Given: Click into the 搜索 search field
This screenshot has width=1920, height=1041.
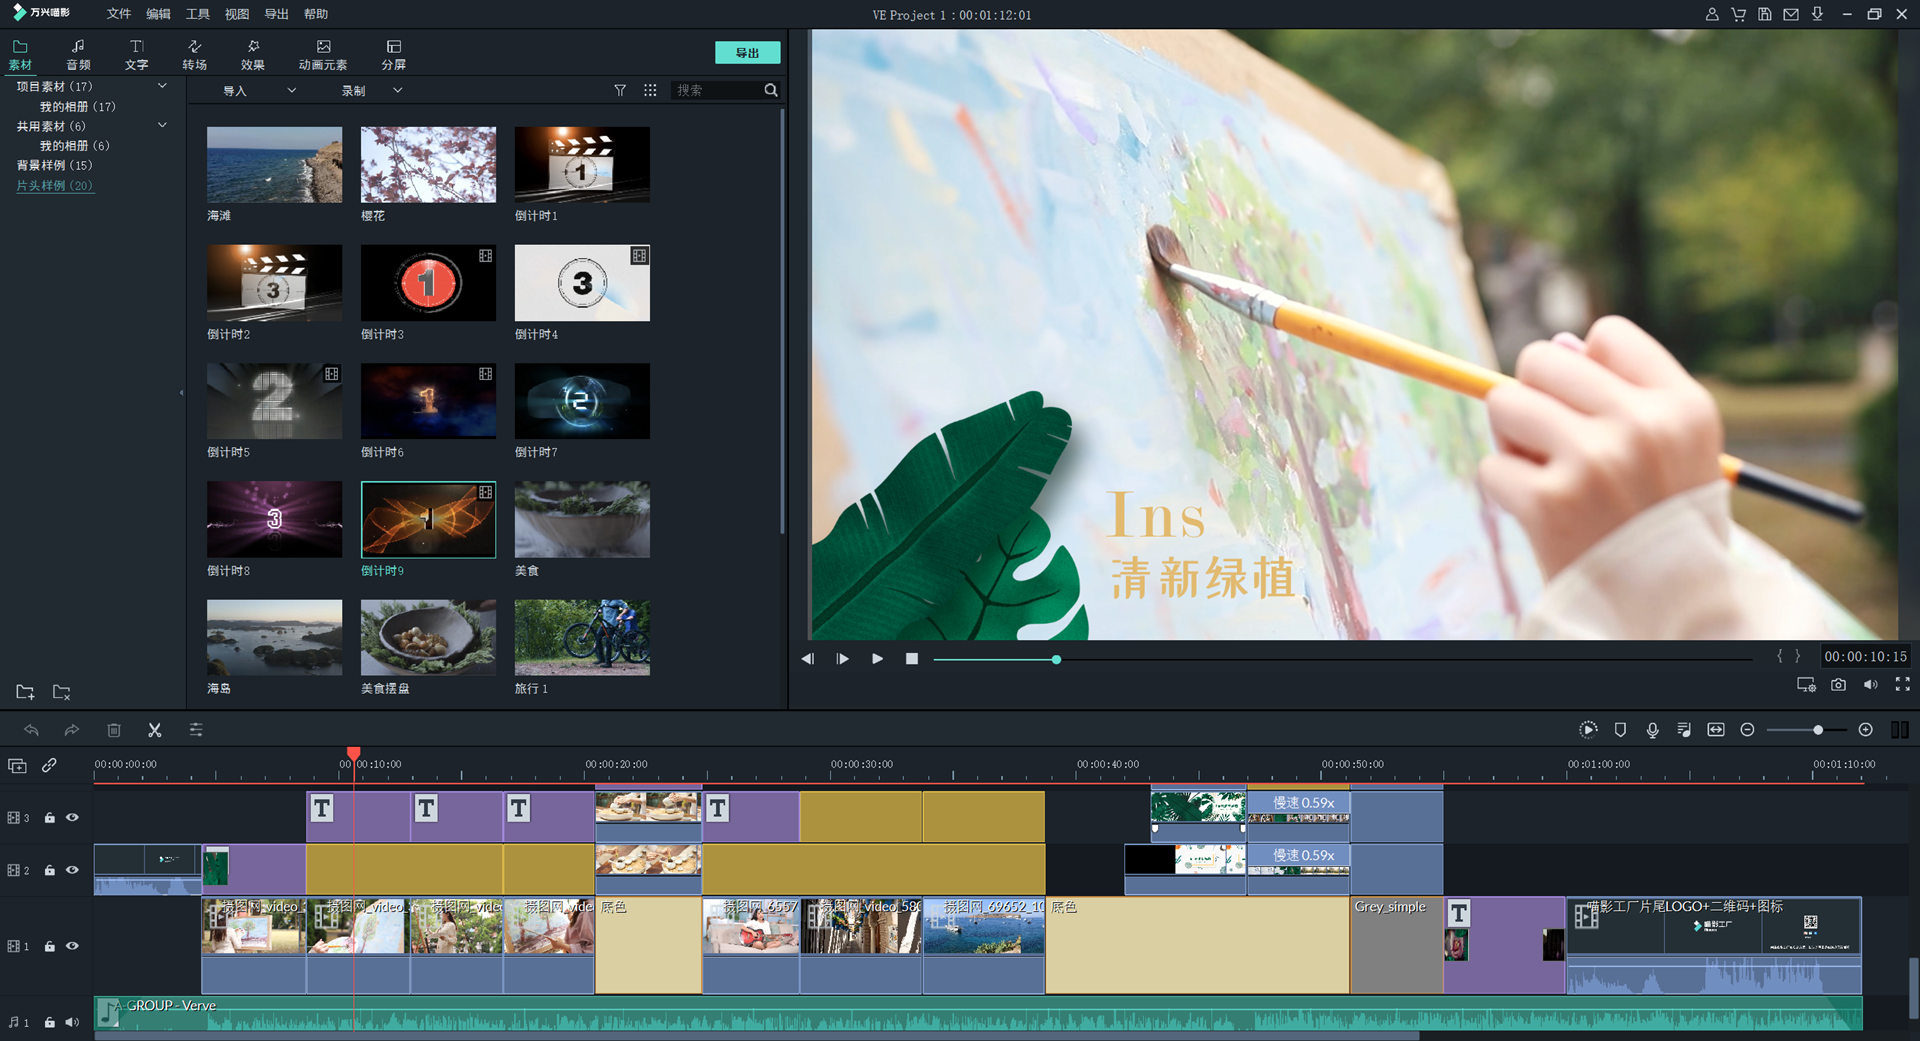Looking at the screenshot, I should [716, 90].
